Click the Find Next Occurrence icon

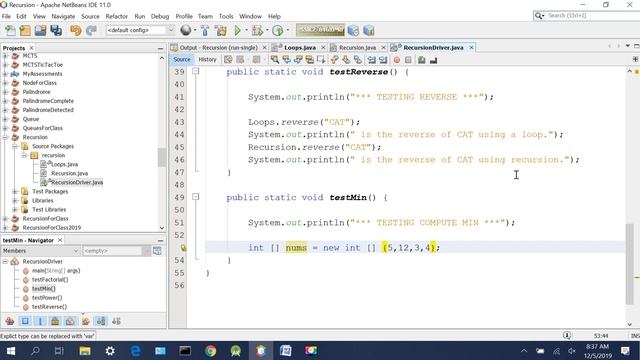point(298,60)
